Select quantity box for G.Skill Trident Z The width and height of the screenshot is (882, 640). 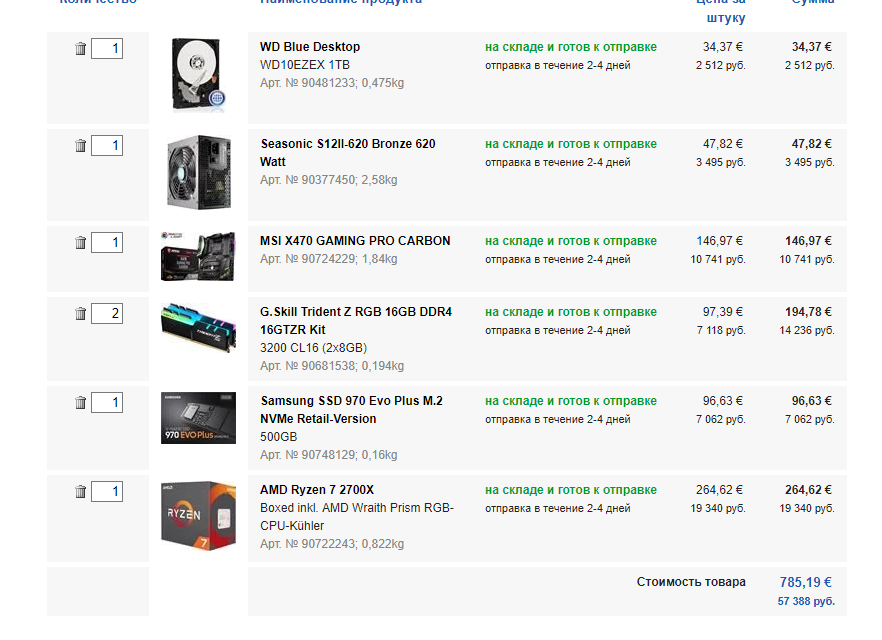tap(107, 313)
